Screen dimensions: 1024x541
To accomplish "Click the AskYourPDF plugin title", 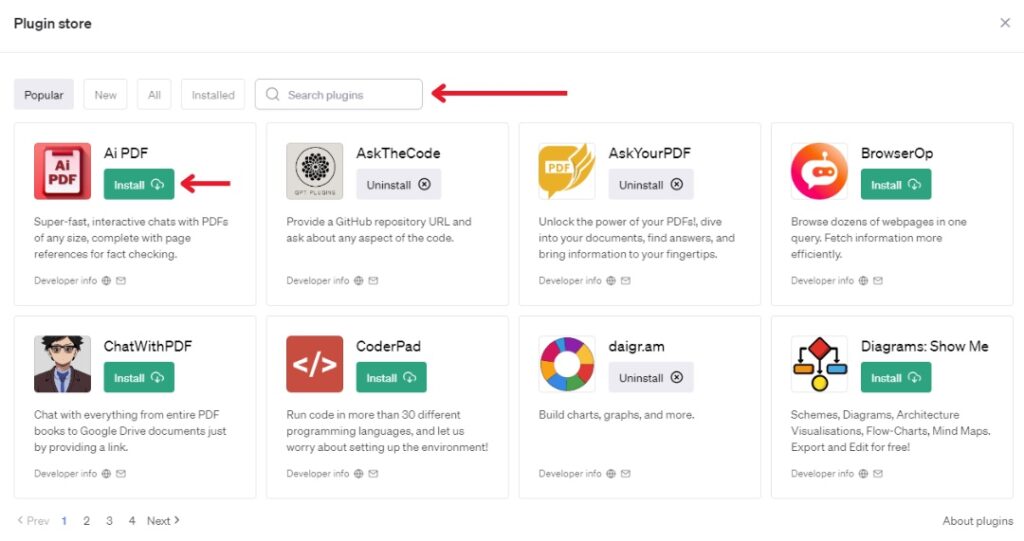I will (650, 153).
